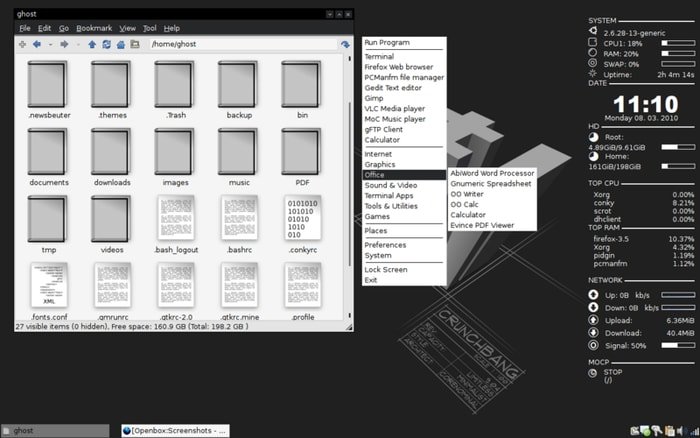The height and width of the screenshot is (438, 700).
Task: Select the .themes folder
Action: tap(112, 90)
